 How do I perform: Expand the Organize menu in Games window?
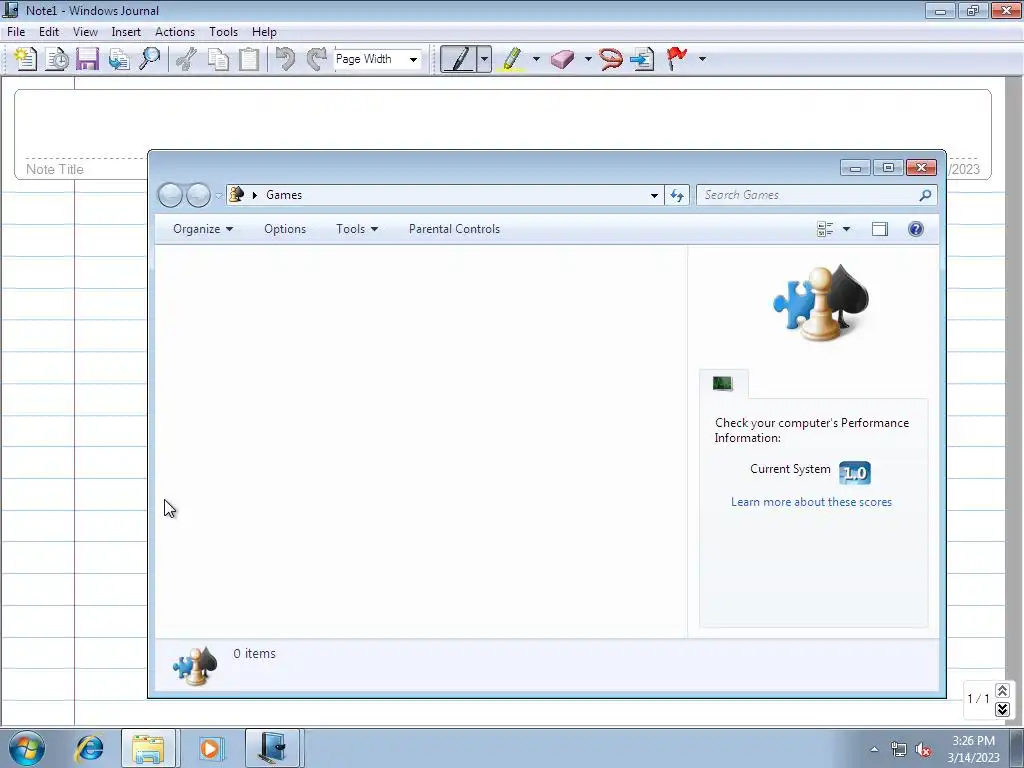(x=202, y=229)
